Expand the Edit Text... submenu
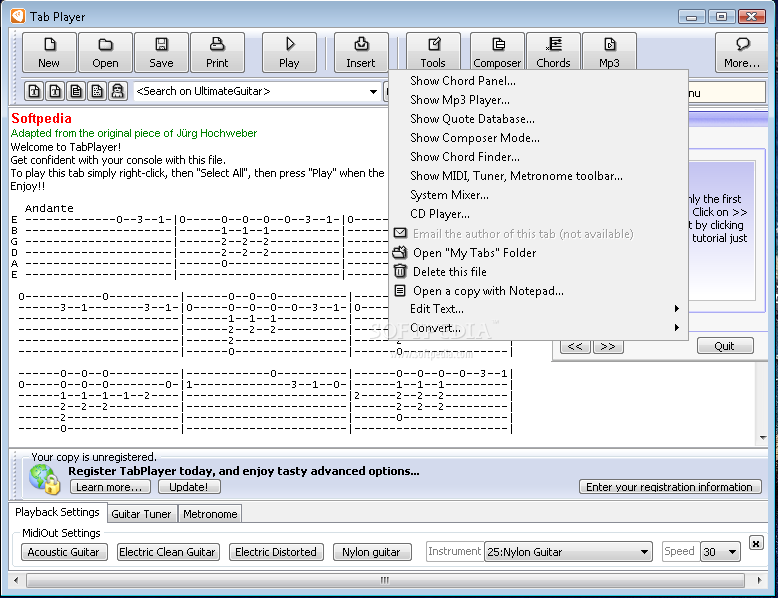 point(538,309)
